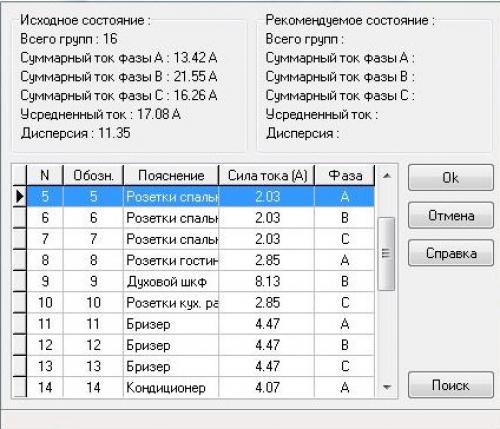
Task: Click the Фаза column header
Action: [x=345, y=175]
